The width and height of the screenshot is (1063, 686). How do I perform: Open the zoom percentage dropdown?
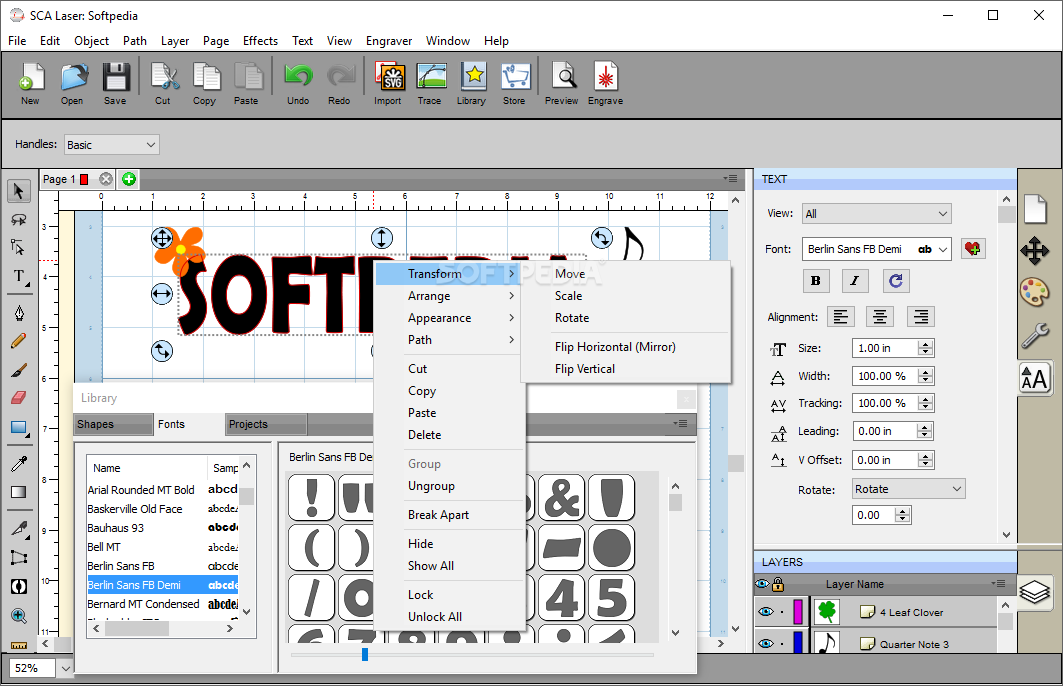point(65,668)
